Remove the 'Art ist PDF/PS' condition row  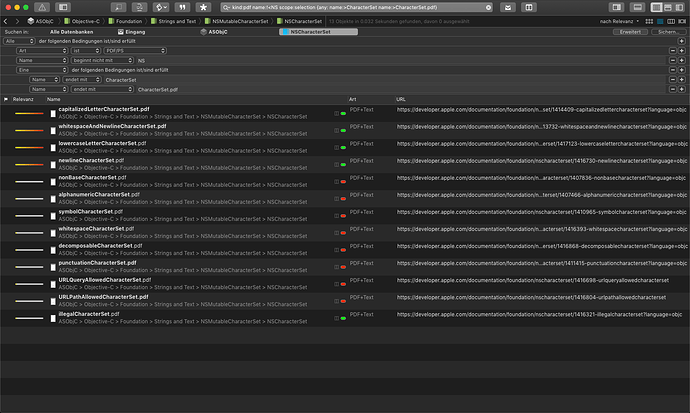pyautogui.click(x=672, y=51)
